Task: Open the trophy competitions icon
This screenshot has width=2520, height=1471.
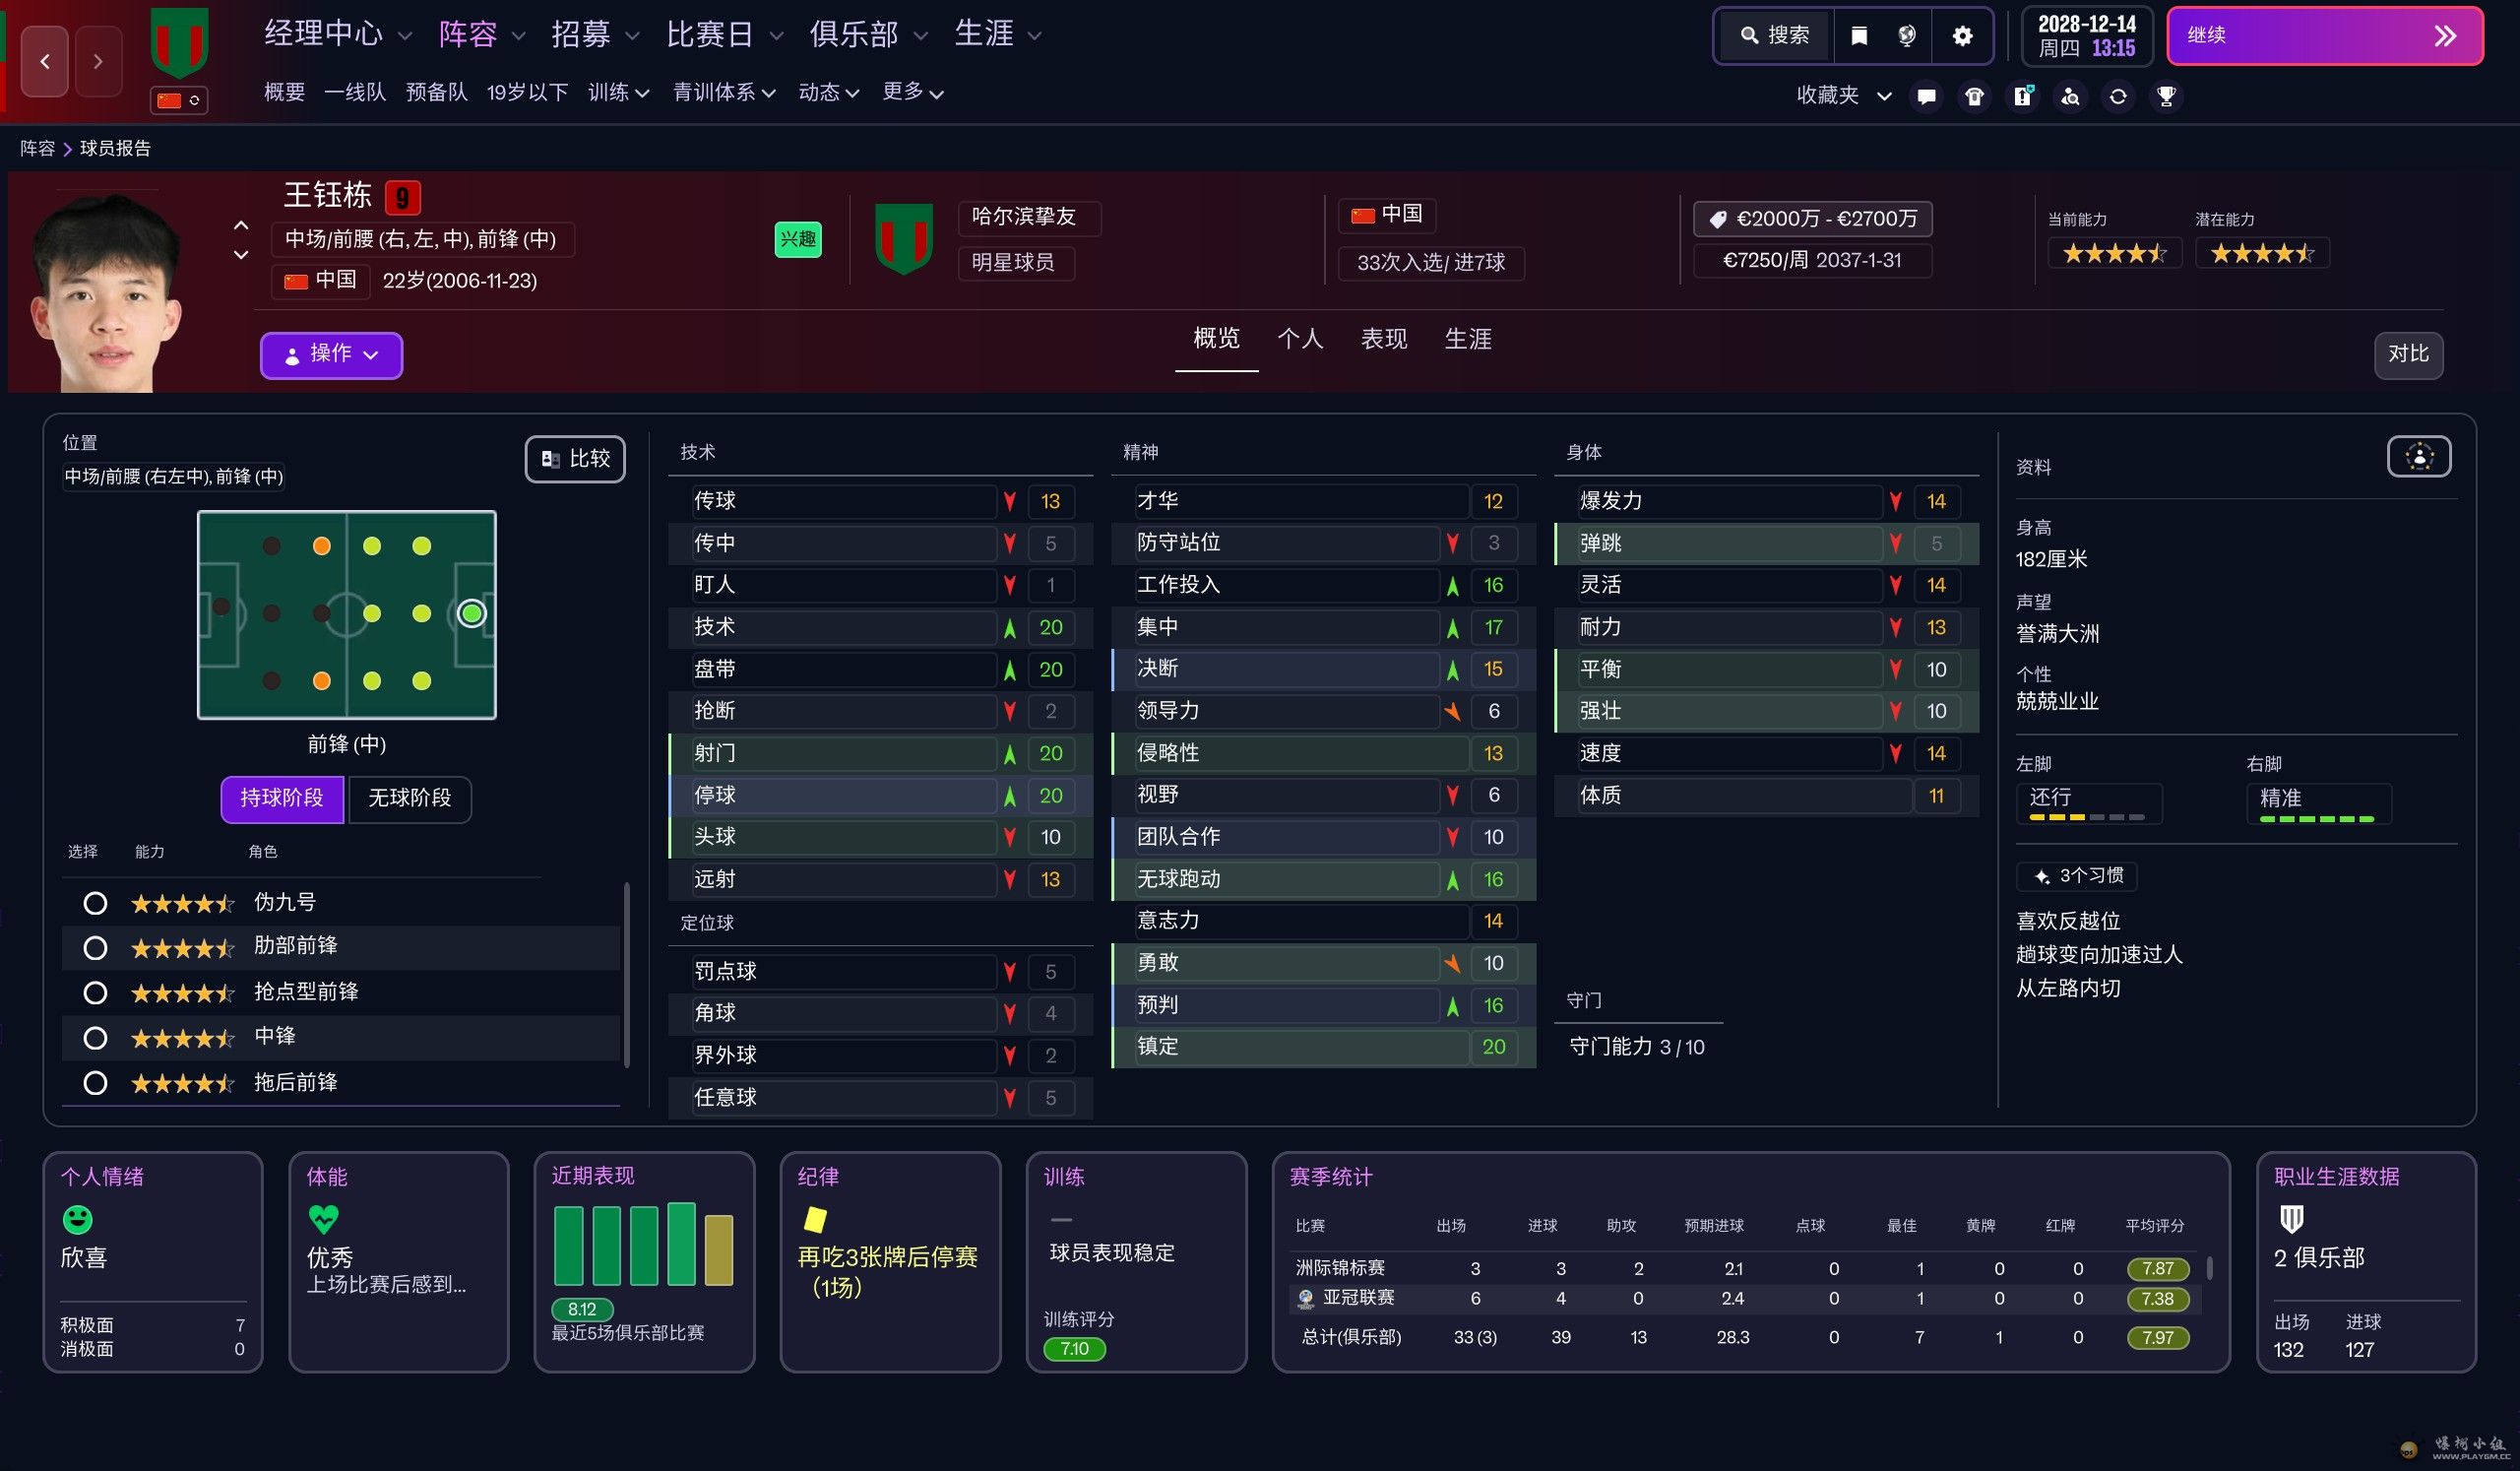Action: [x=2166, y=96]
